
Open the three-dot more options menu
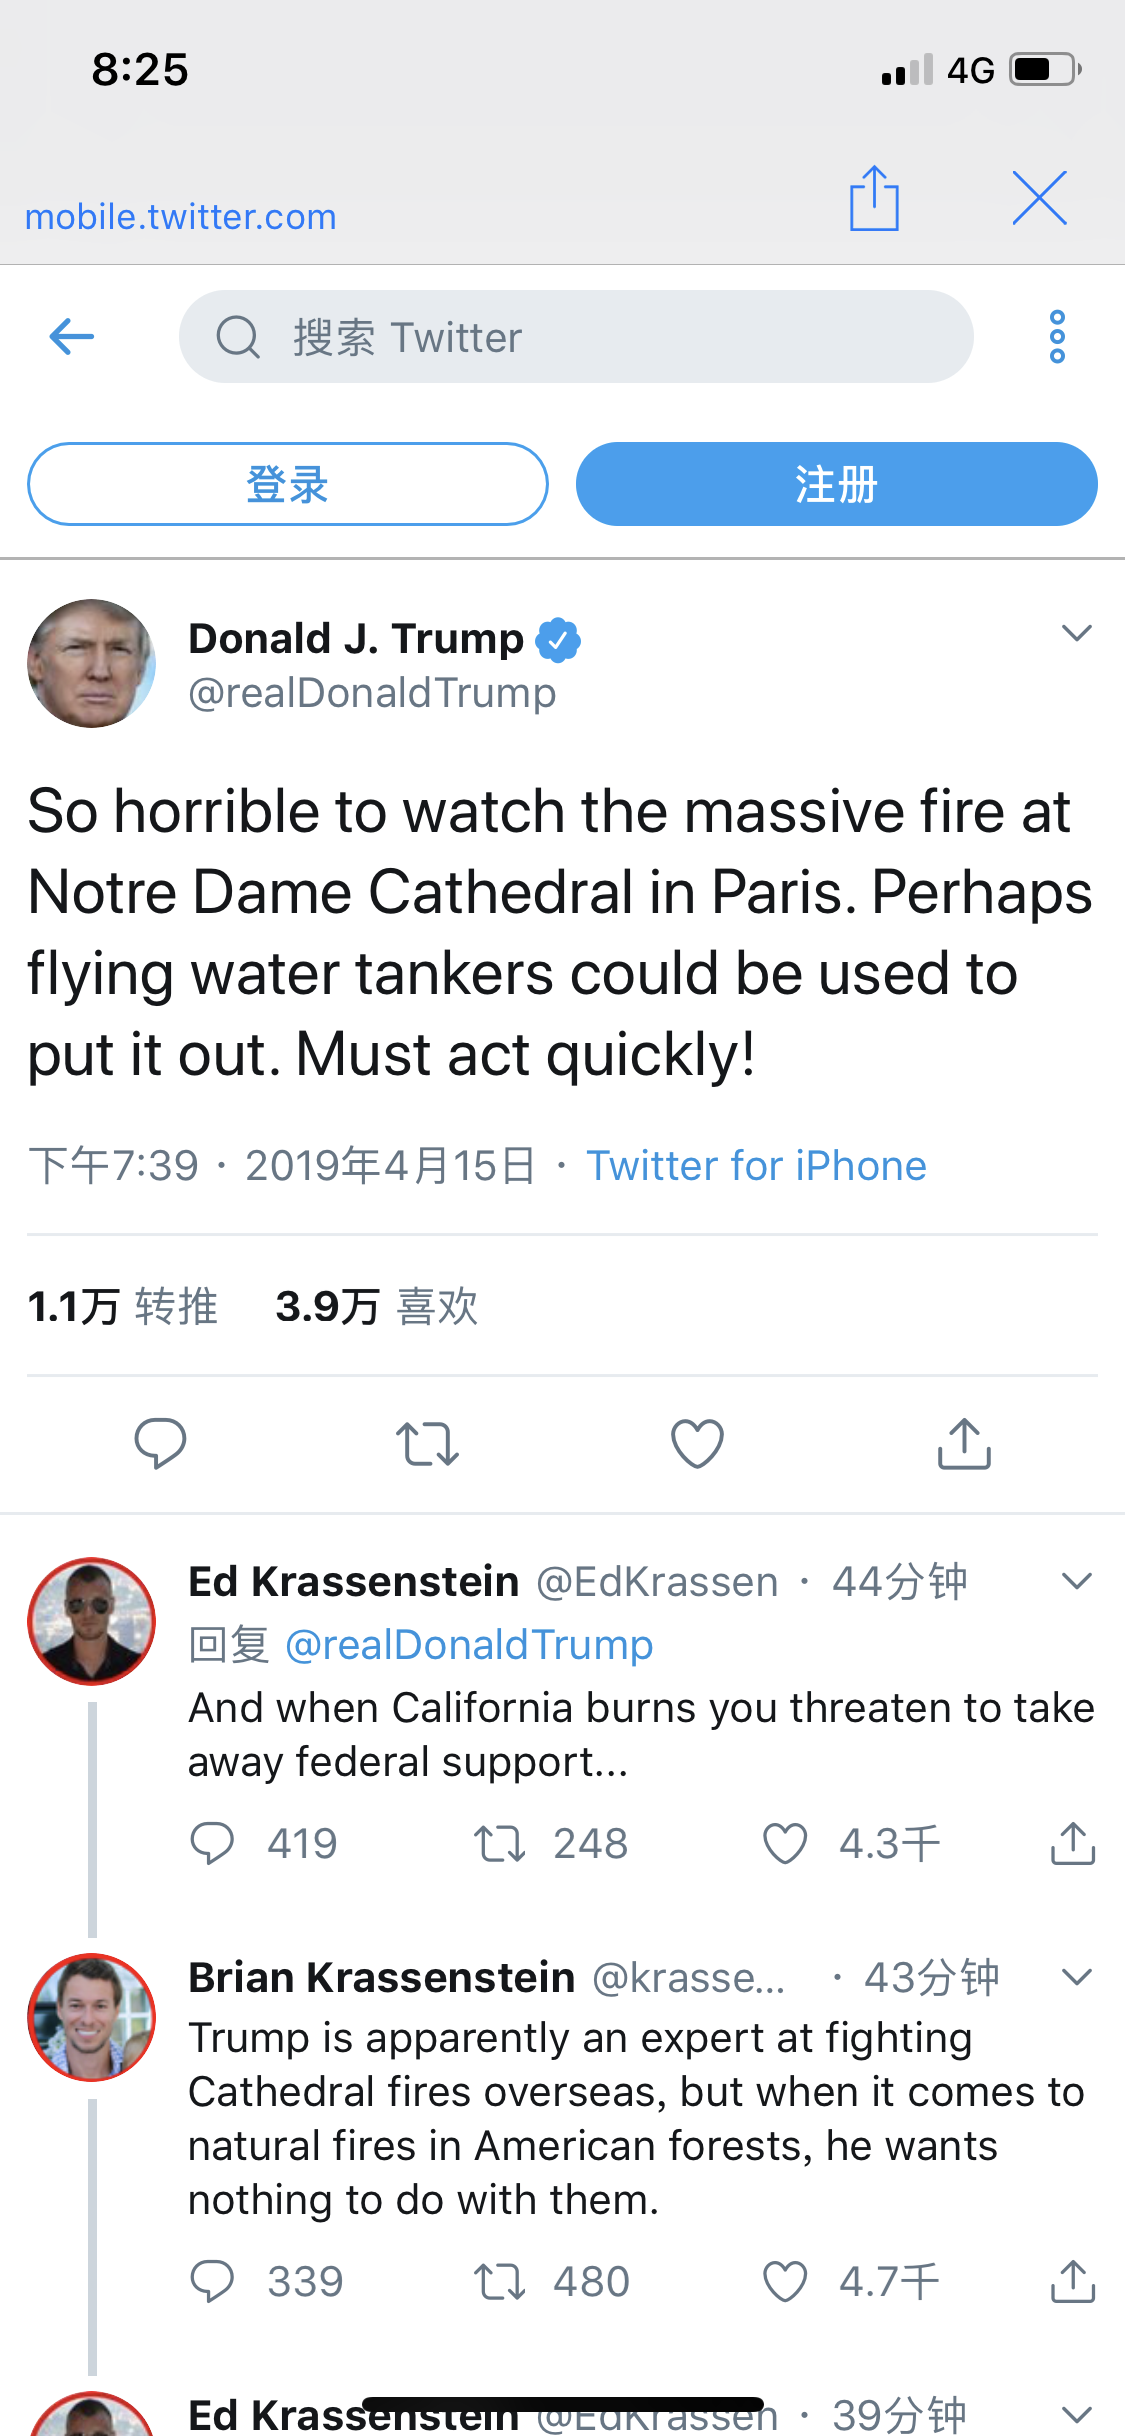(1057, 337)
